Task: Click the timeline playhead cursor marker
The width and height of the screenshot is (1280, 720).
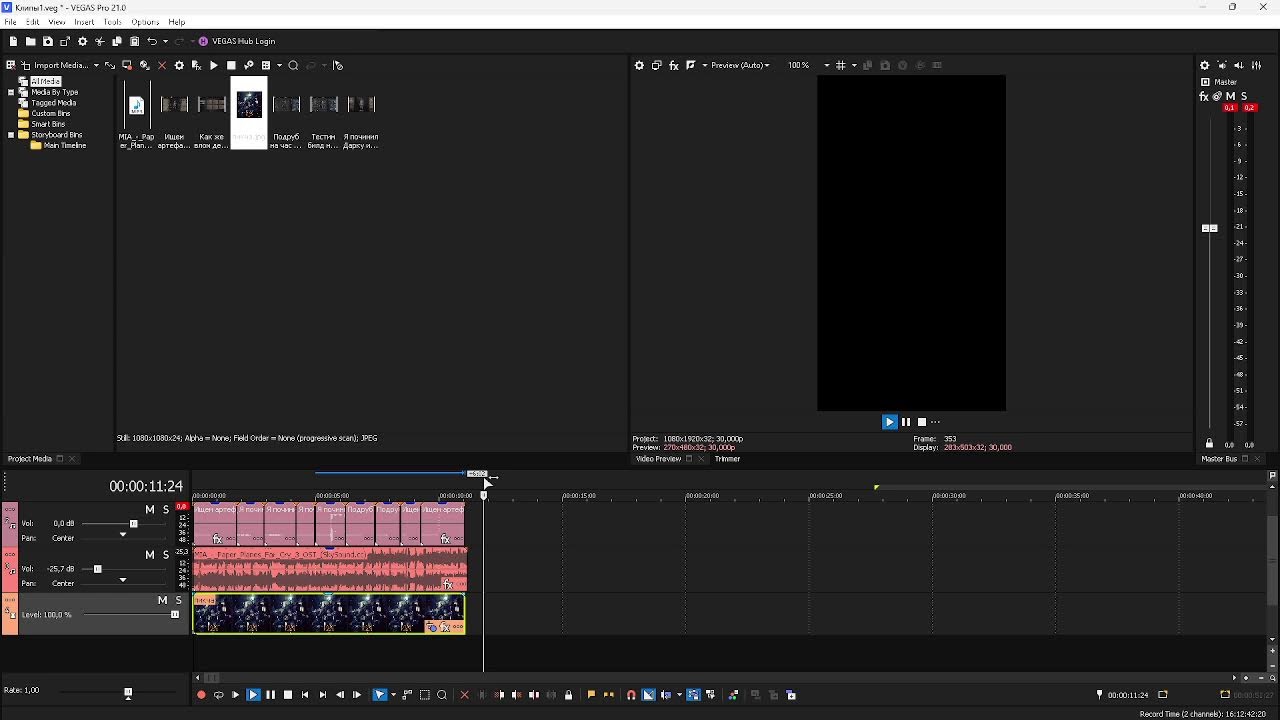Action: pos(484,495)
